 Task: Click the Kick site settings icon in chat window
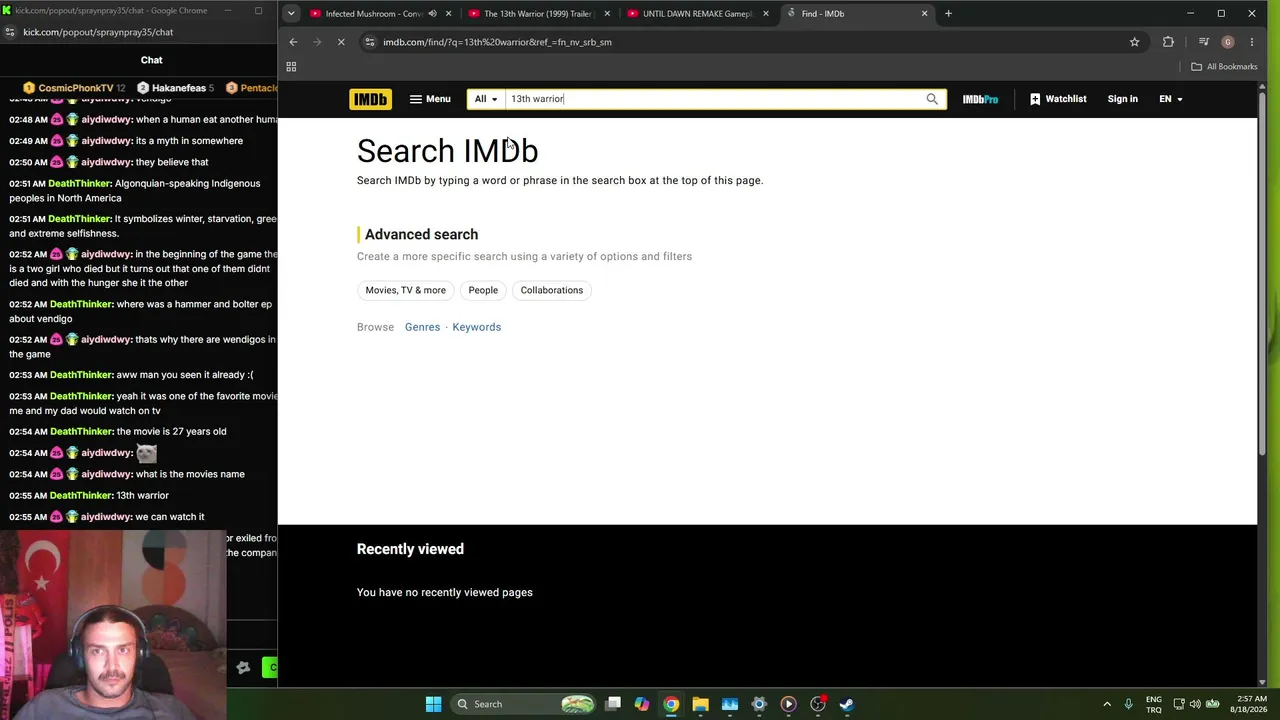10,32
